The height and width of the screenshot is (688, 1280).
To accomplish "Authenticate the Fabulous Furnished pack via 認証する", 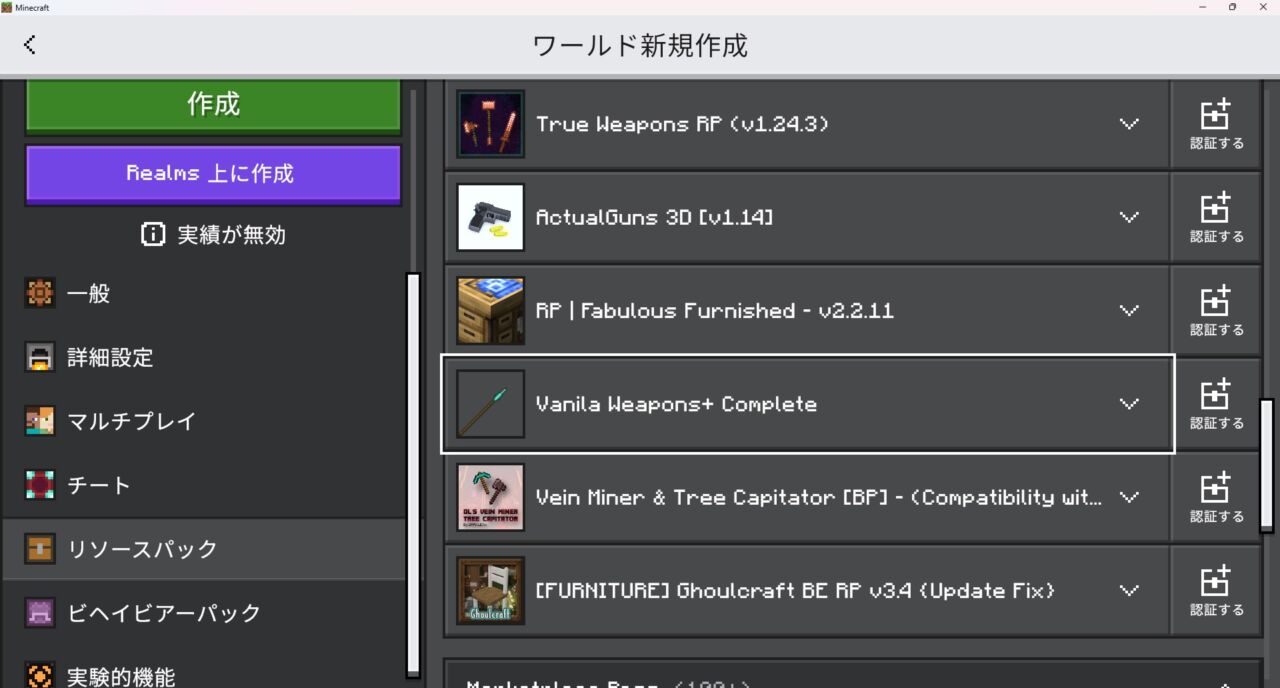I will pyautogui.click(x=1216, y=310).
